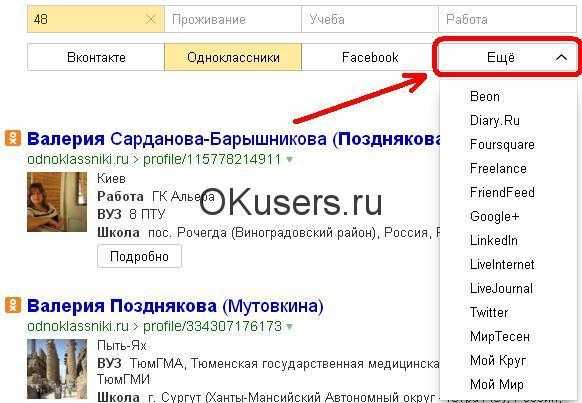Screen dimensions: 582x403
Task: Click the city text Киев
Action: pyautogui.click(x=111, y=178)
